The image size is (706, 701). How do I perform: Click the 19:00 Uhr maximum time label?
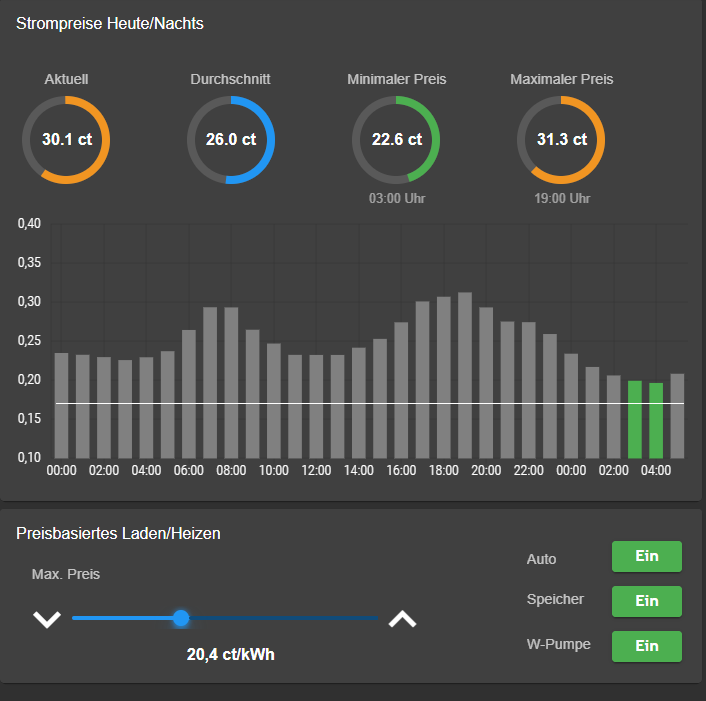point(561,199)
